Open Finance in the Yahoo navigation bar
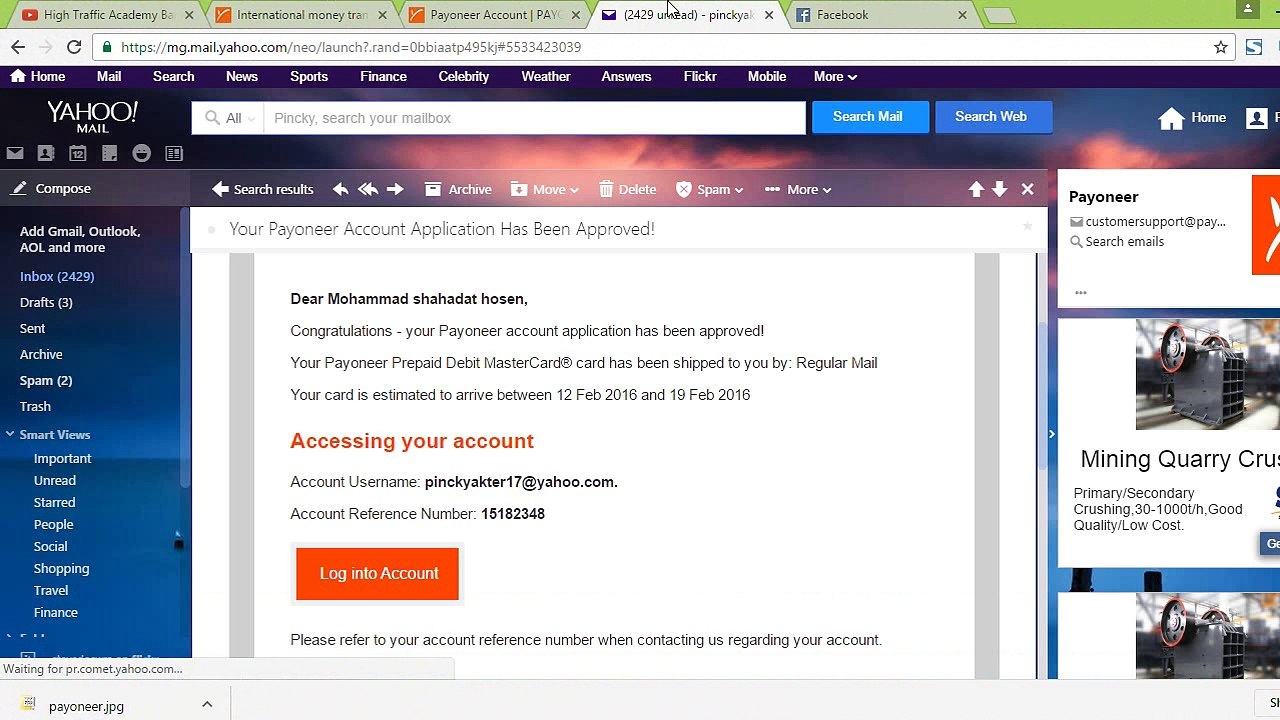The image size is (1280, 720). [x=383, y=76]
